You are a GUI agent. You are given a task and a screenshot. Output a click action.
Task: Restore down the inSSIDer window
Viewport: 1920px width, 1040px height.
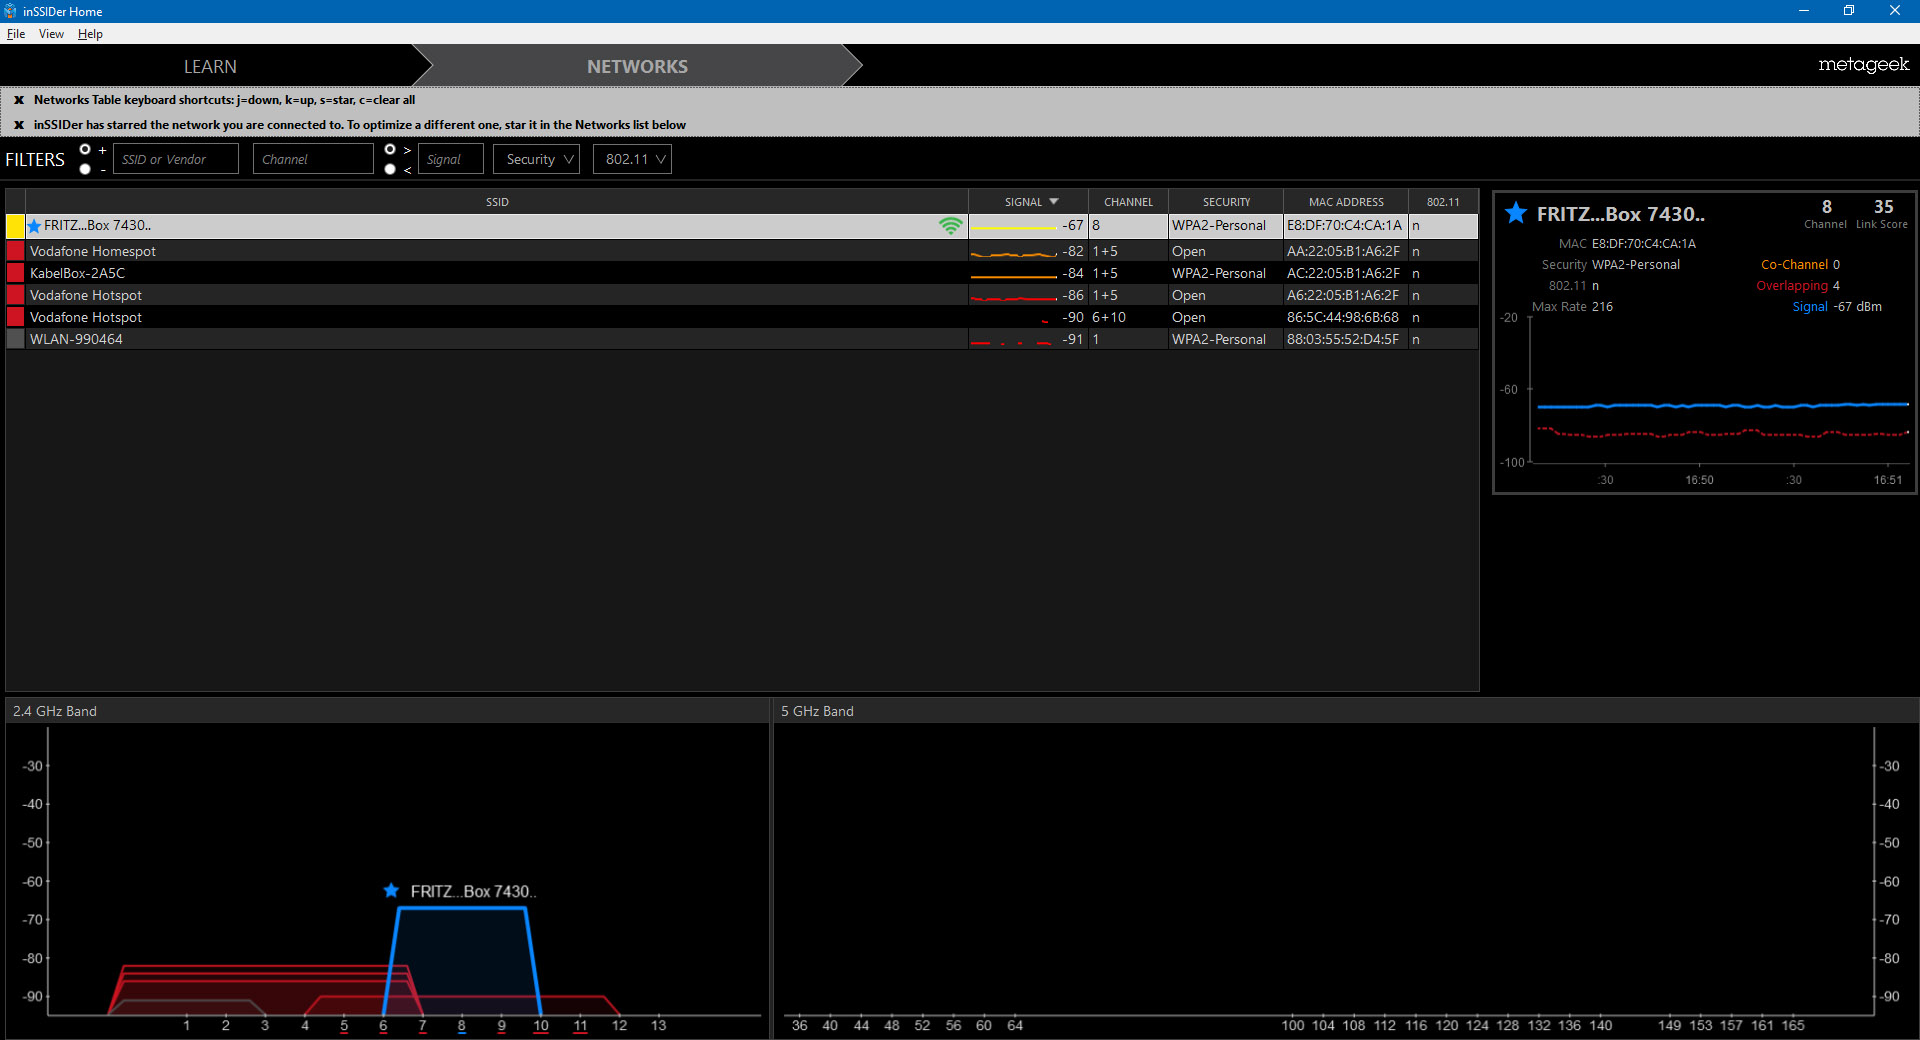(x=1849, y=11)
